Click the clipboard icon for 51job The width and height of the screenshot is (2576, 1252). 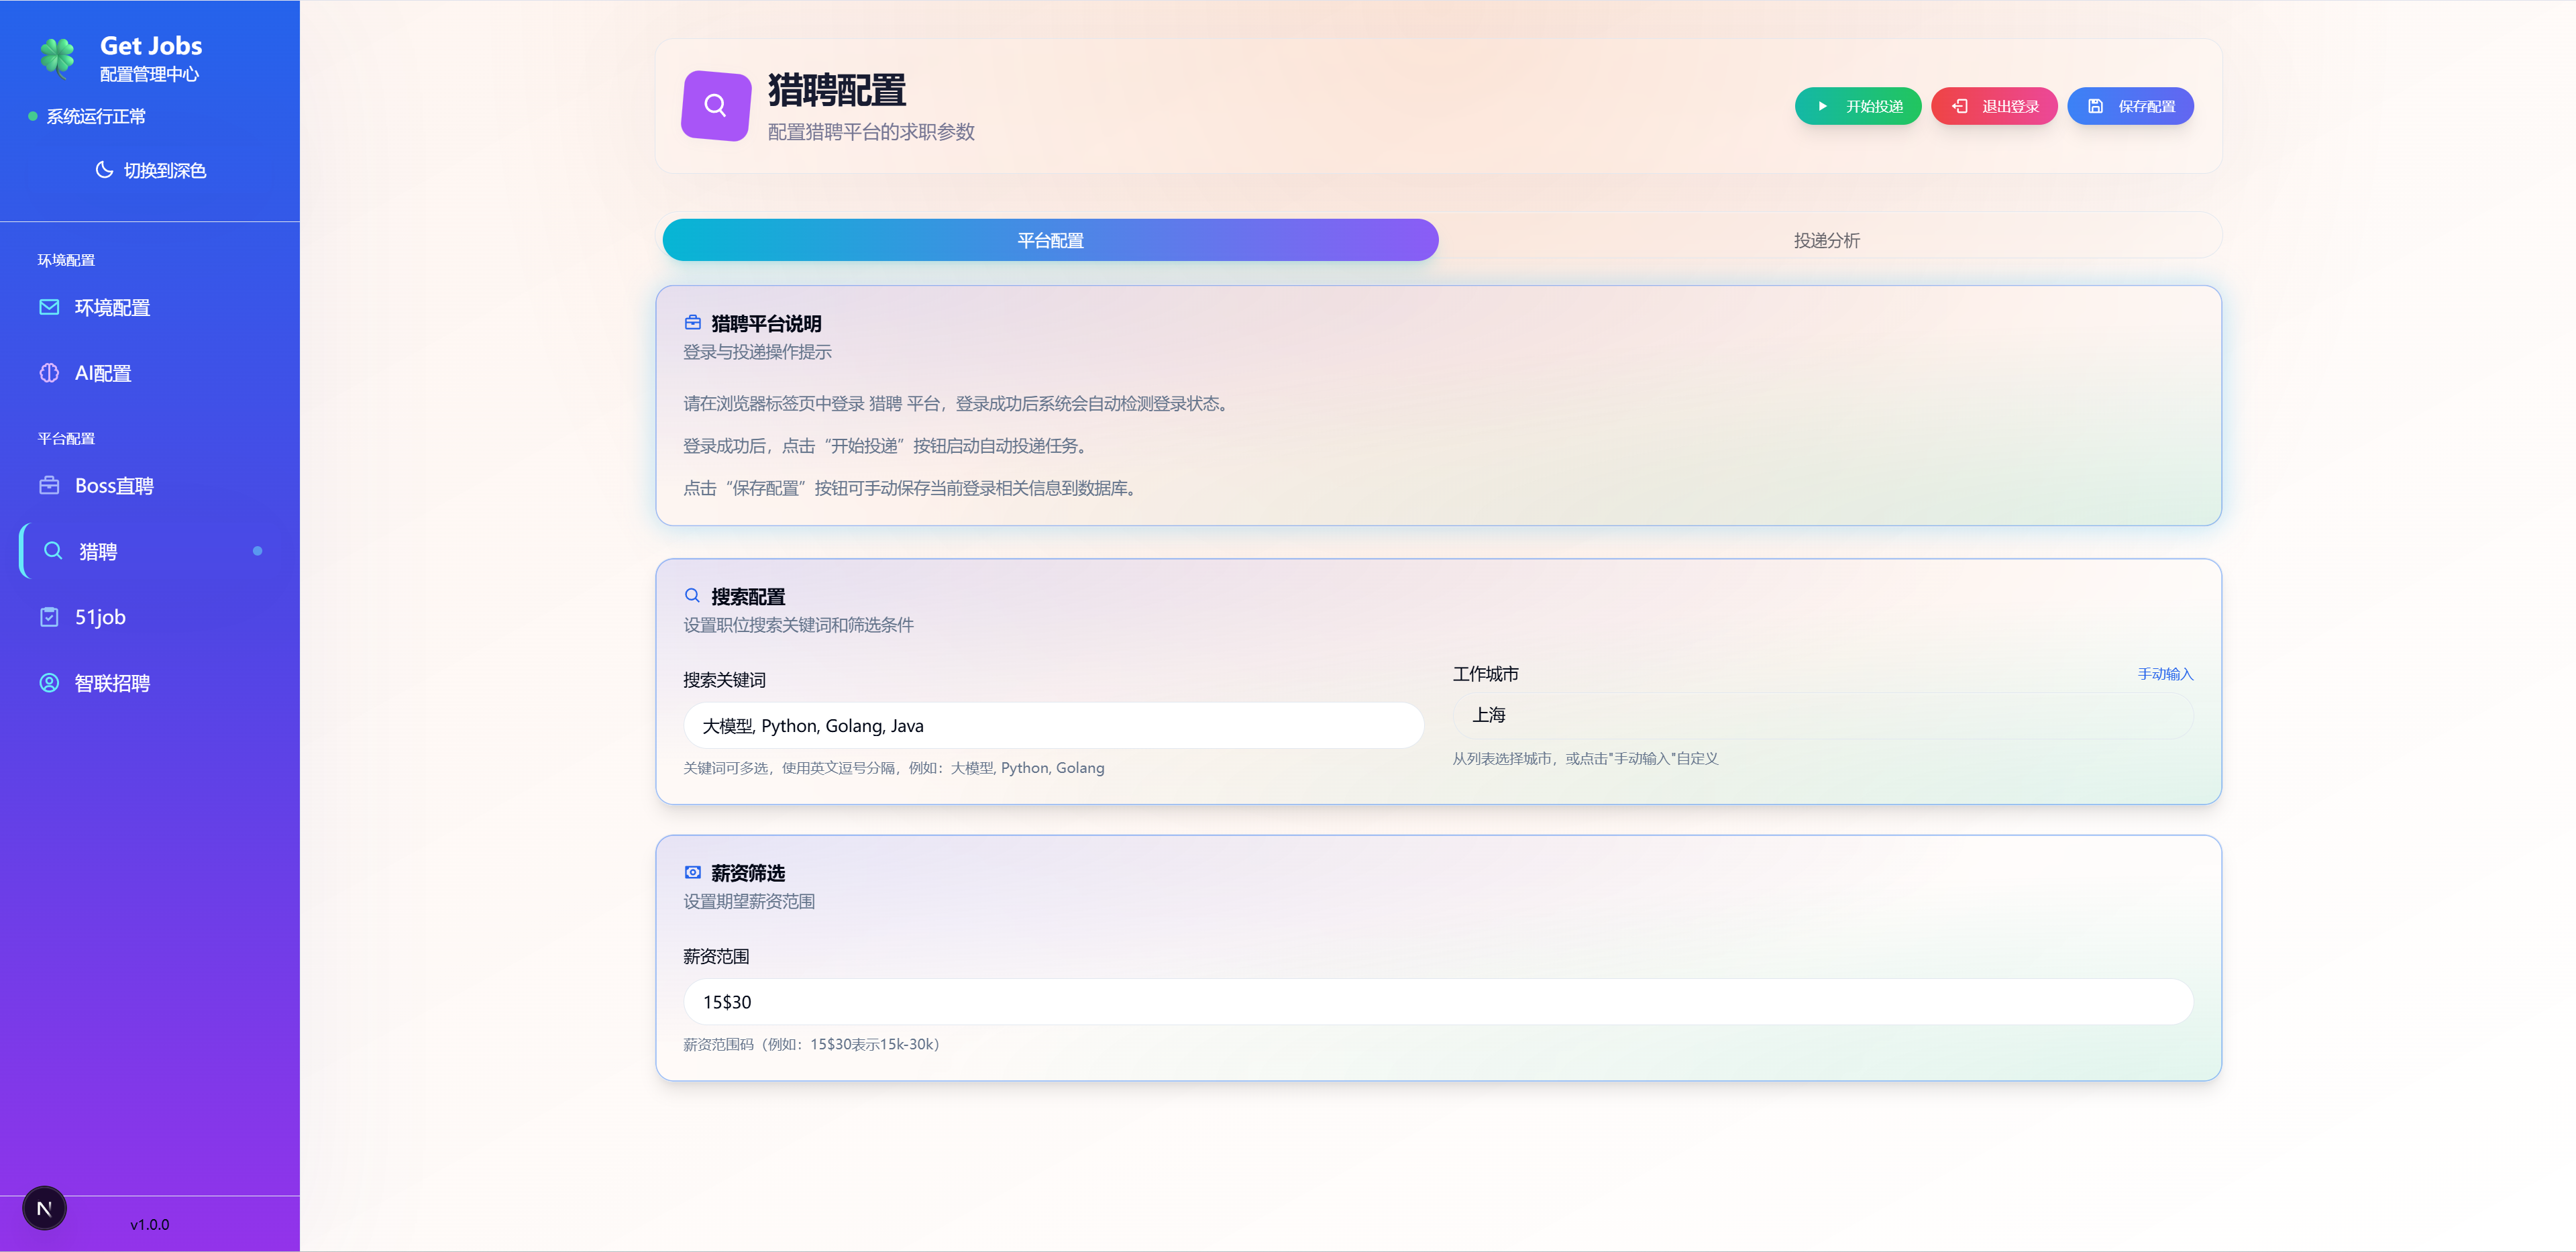(50, 616)
